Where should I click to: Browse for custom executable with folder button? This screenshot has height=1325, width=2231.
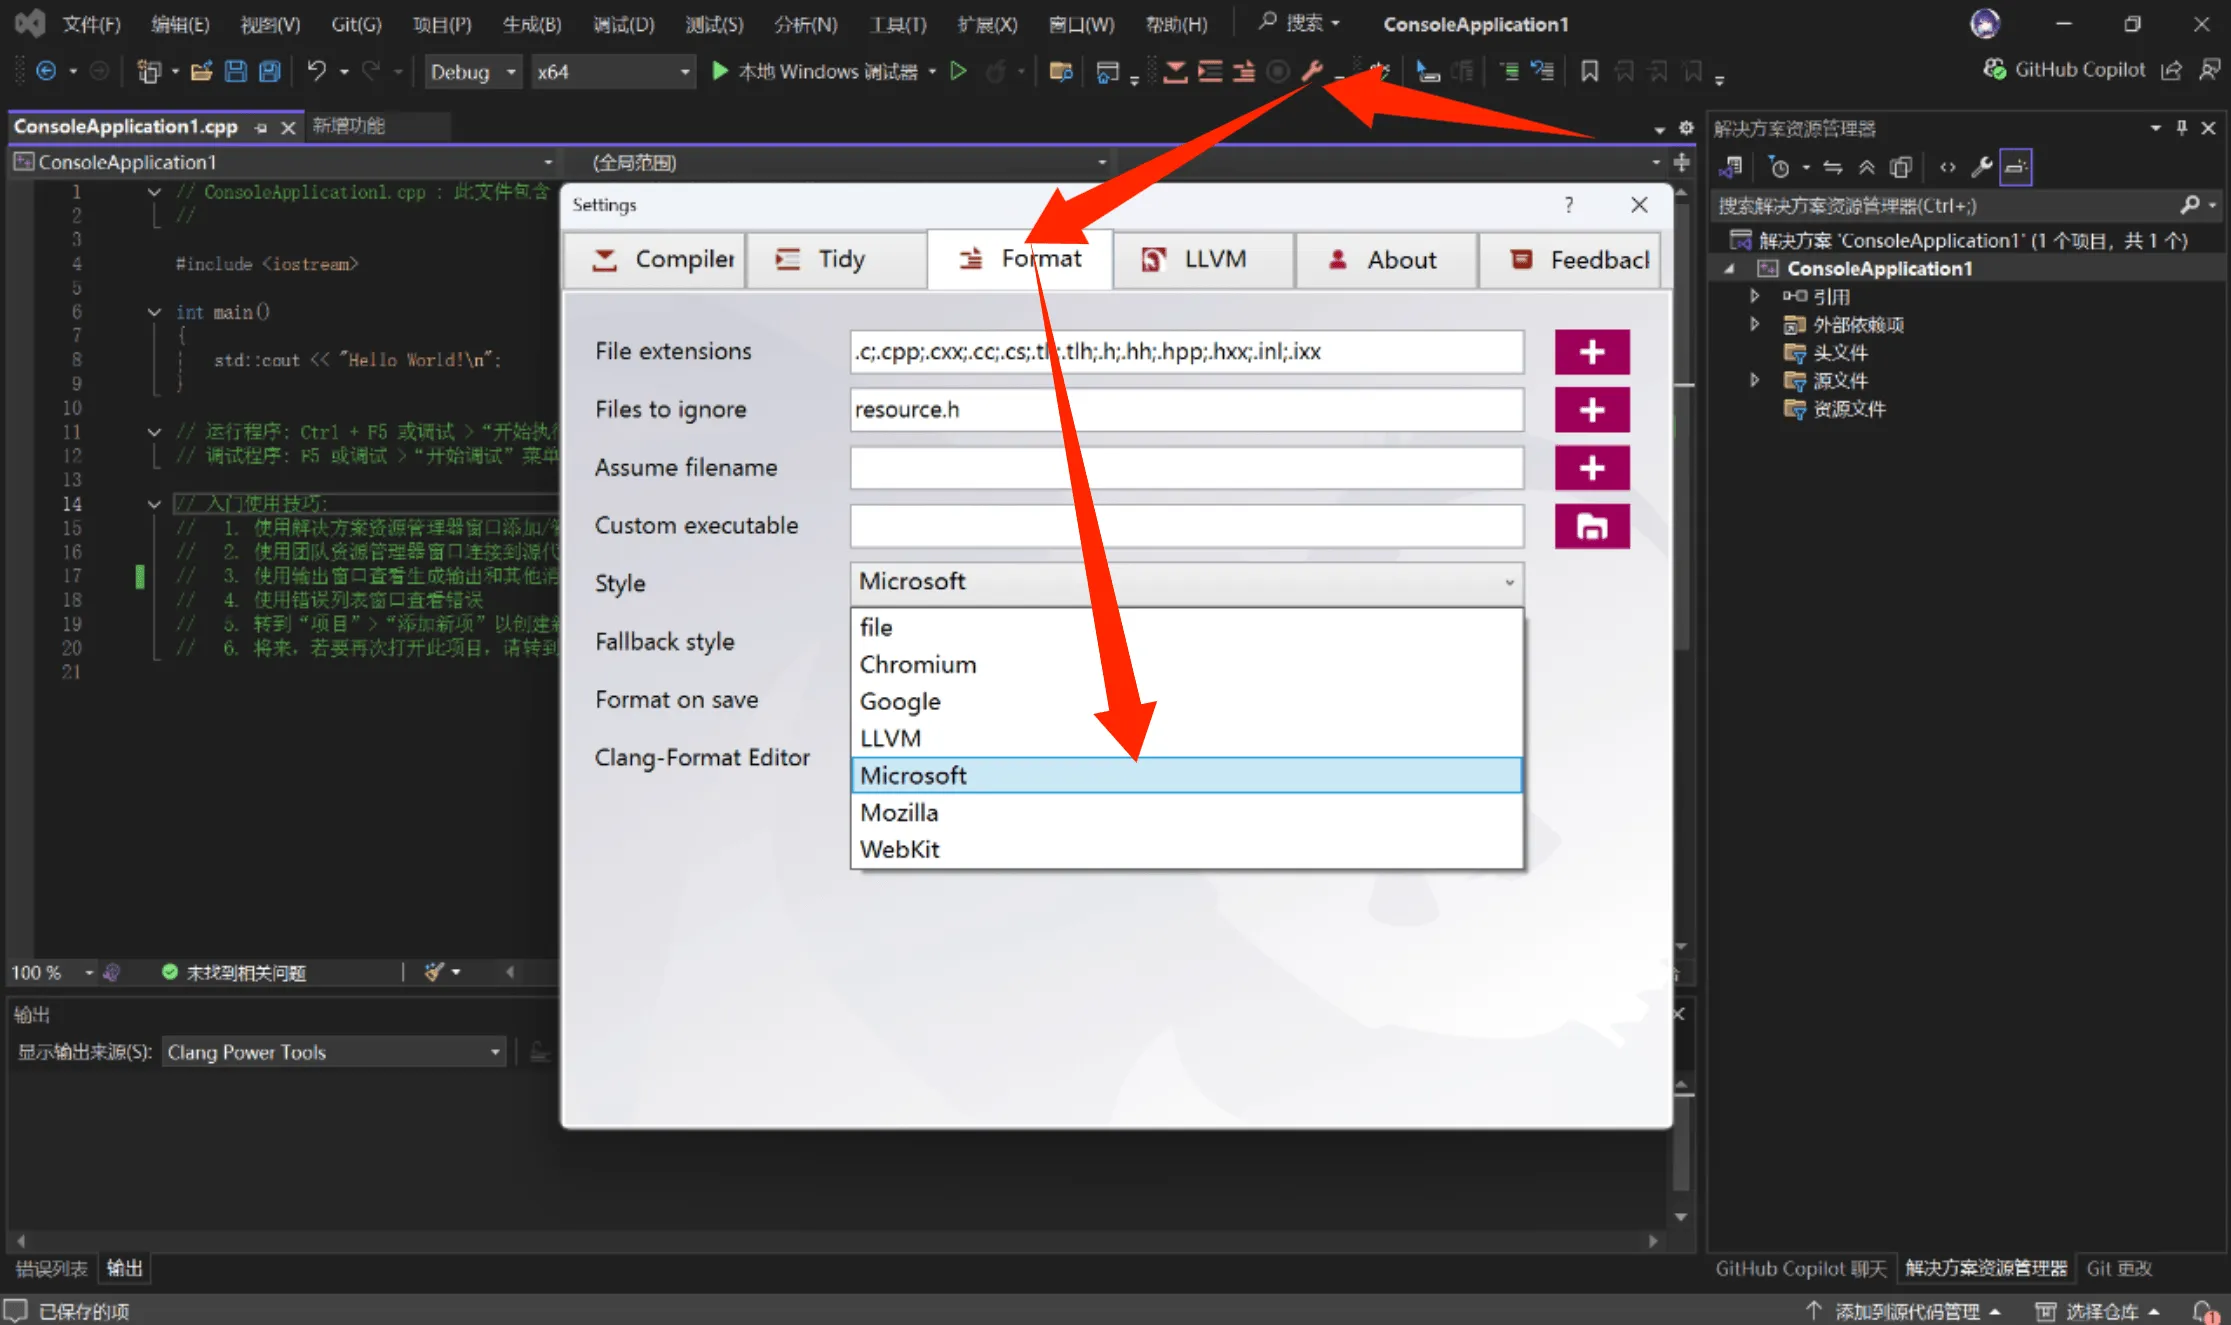click(x=1591, y=526)
